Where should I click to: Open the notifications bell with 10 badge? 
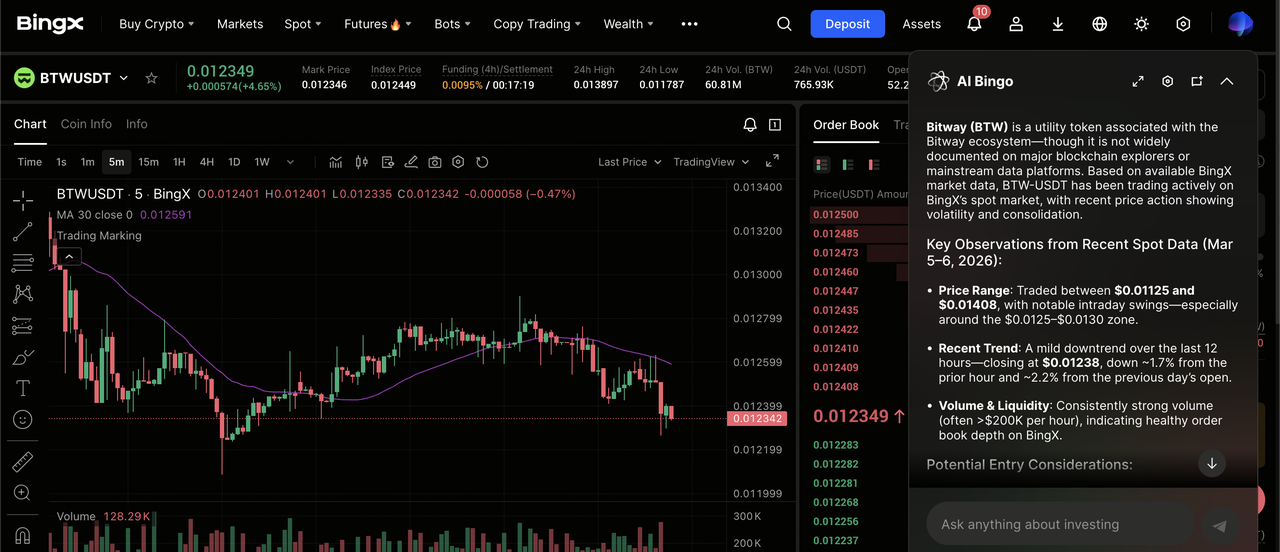[974, 24]
